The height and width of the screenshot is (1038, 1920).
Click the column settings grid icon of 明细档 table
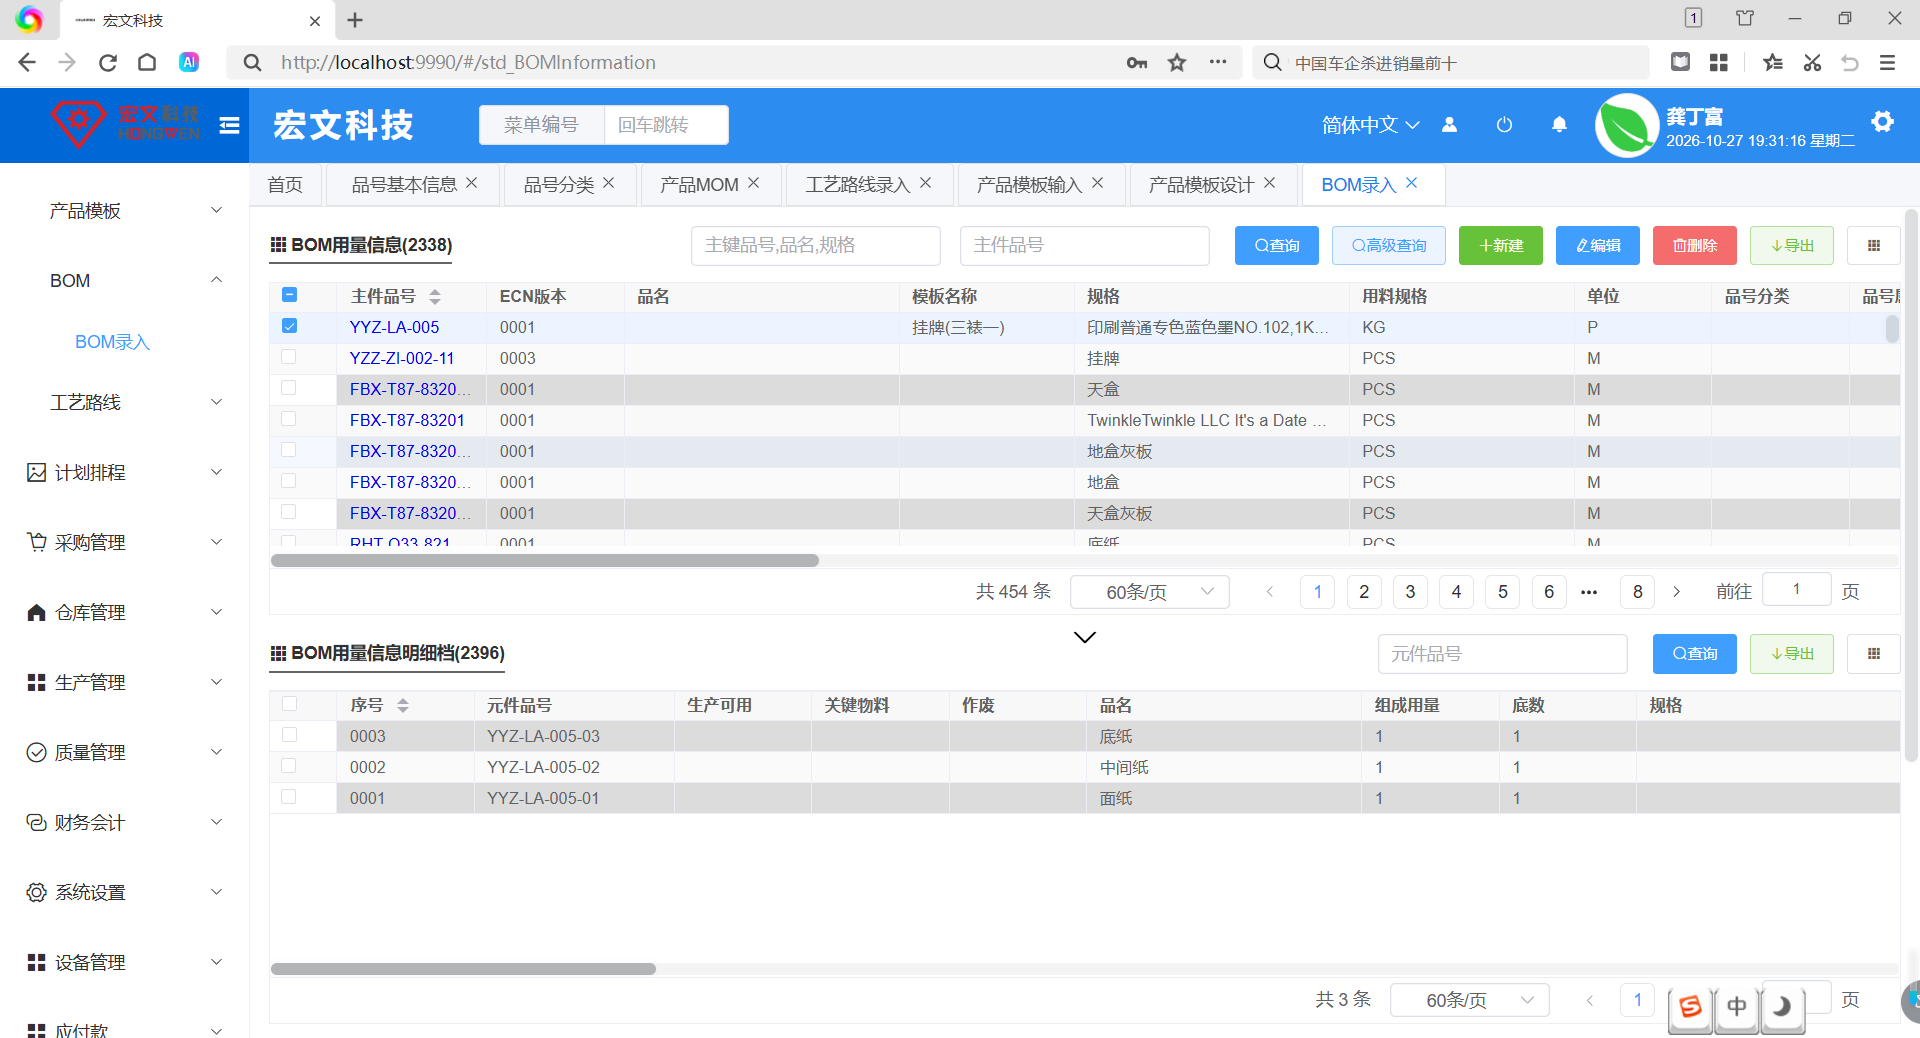[x=1874, y=654]
